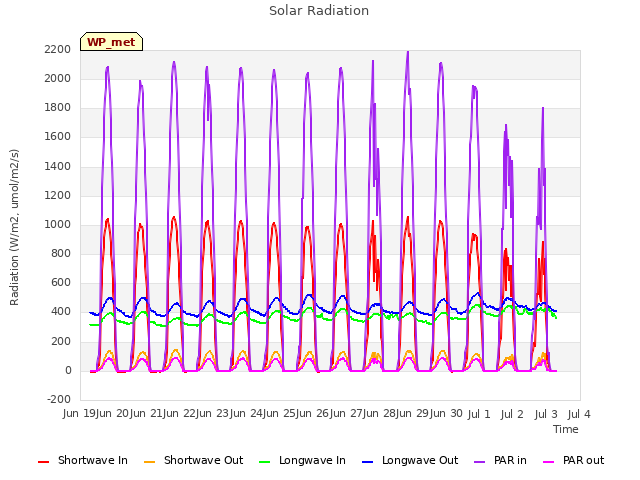
Task: Click the Jun 23 x-axis tick label
Action: click(214, 414)
